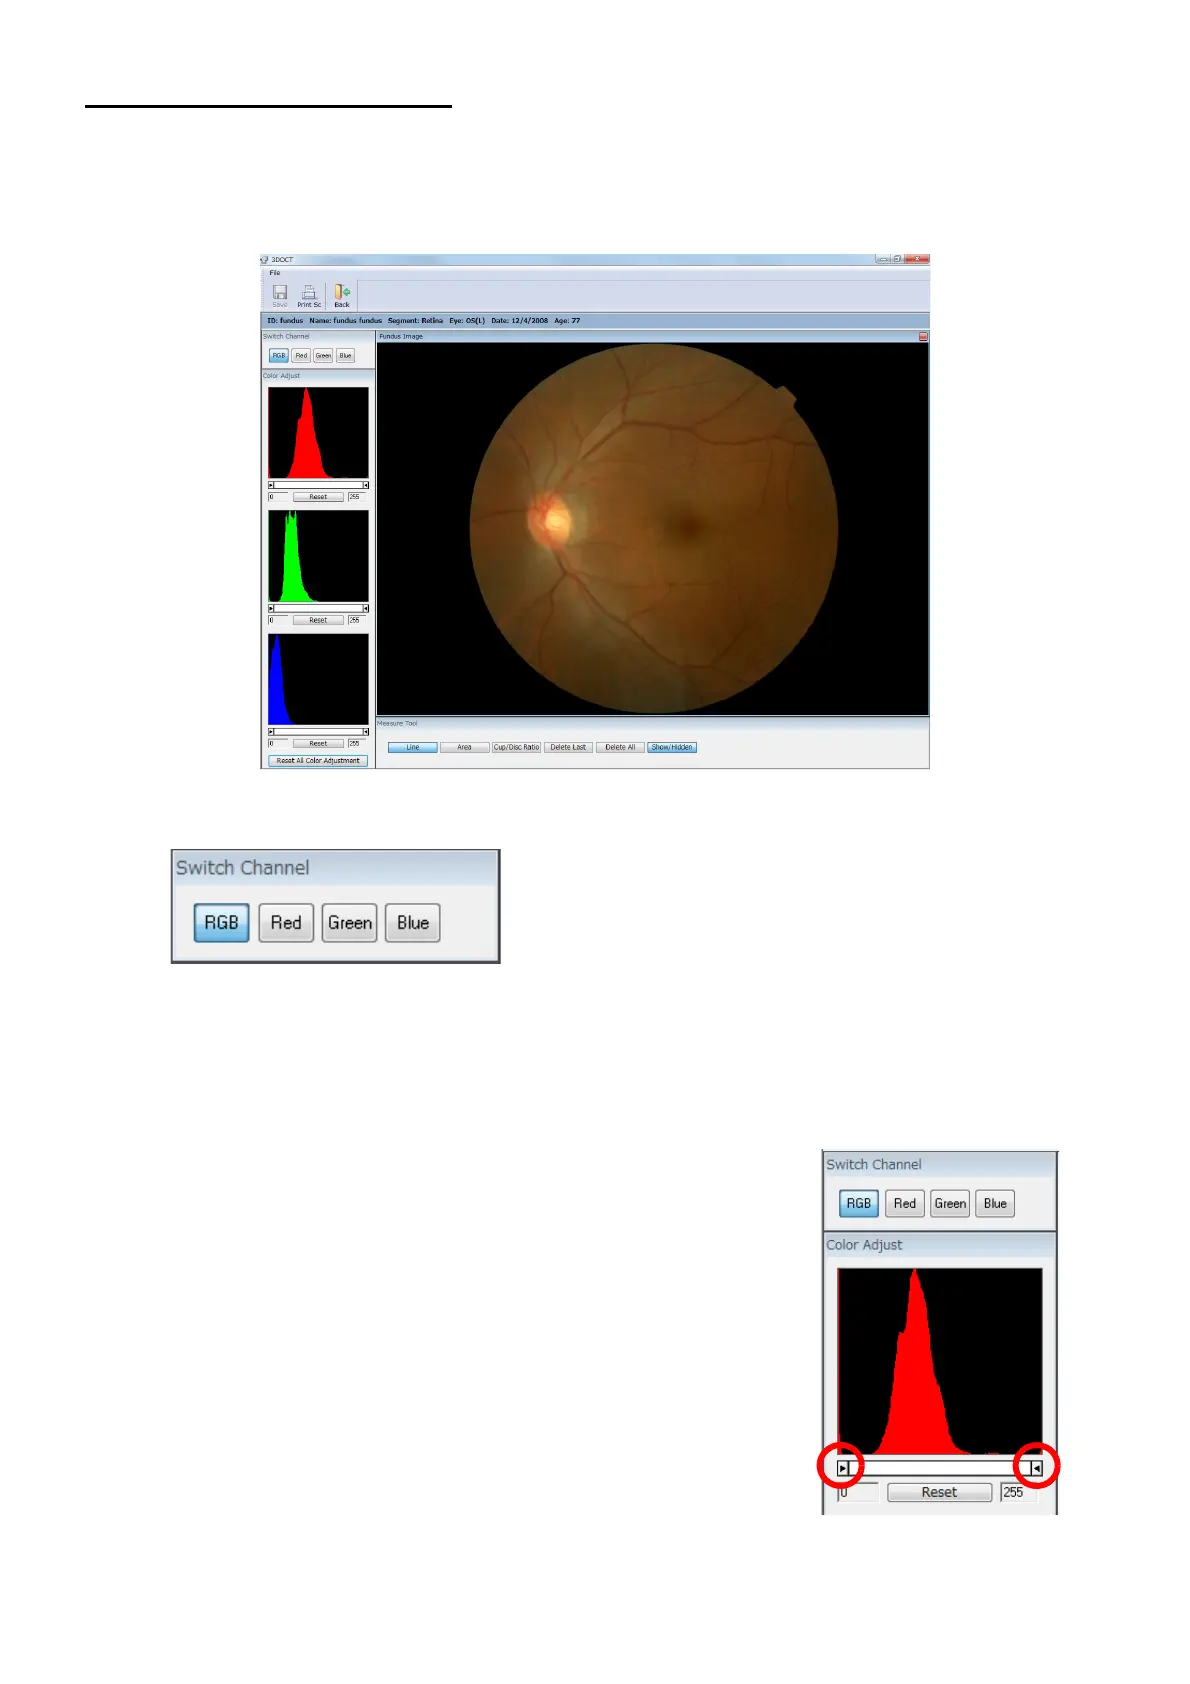Screen dimensions: 1190x1684
Task: Click Green in the standalone Switch Channel close-up
Action: point(350,922)
